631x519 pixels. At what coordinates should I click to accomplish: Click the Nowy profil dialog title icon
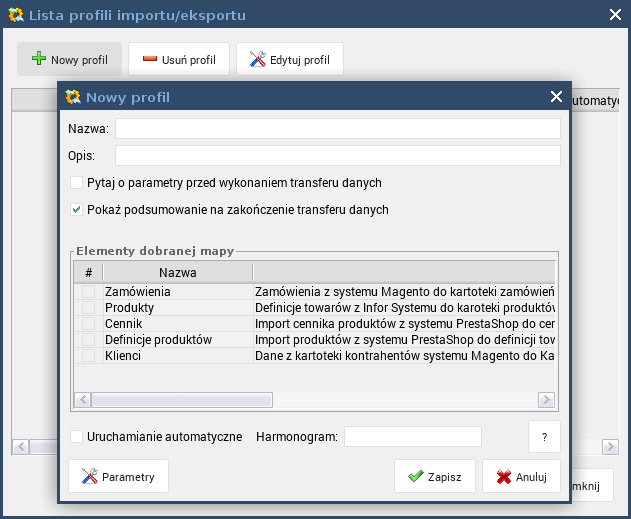[73, 97]
